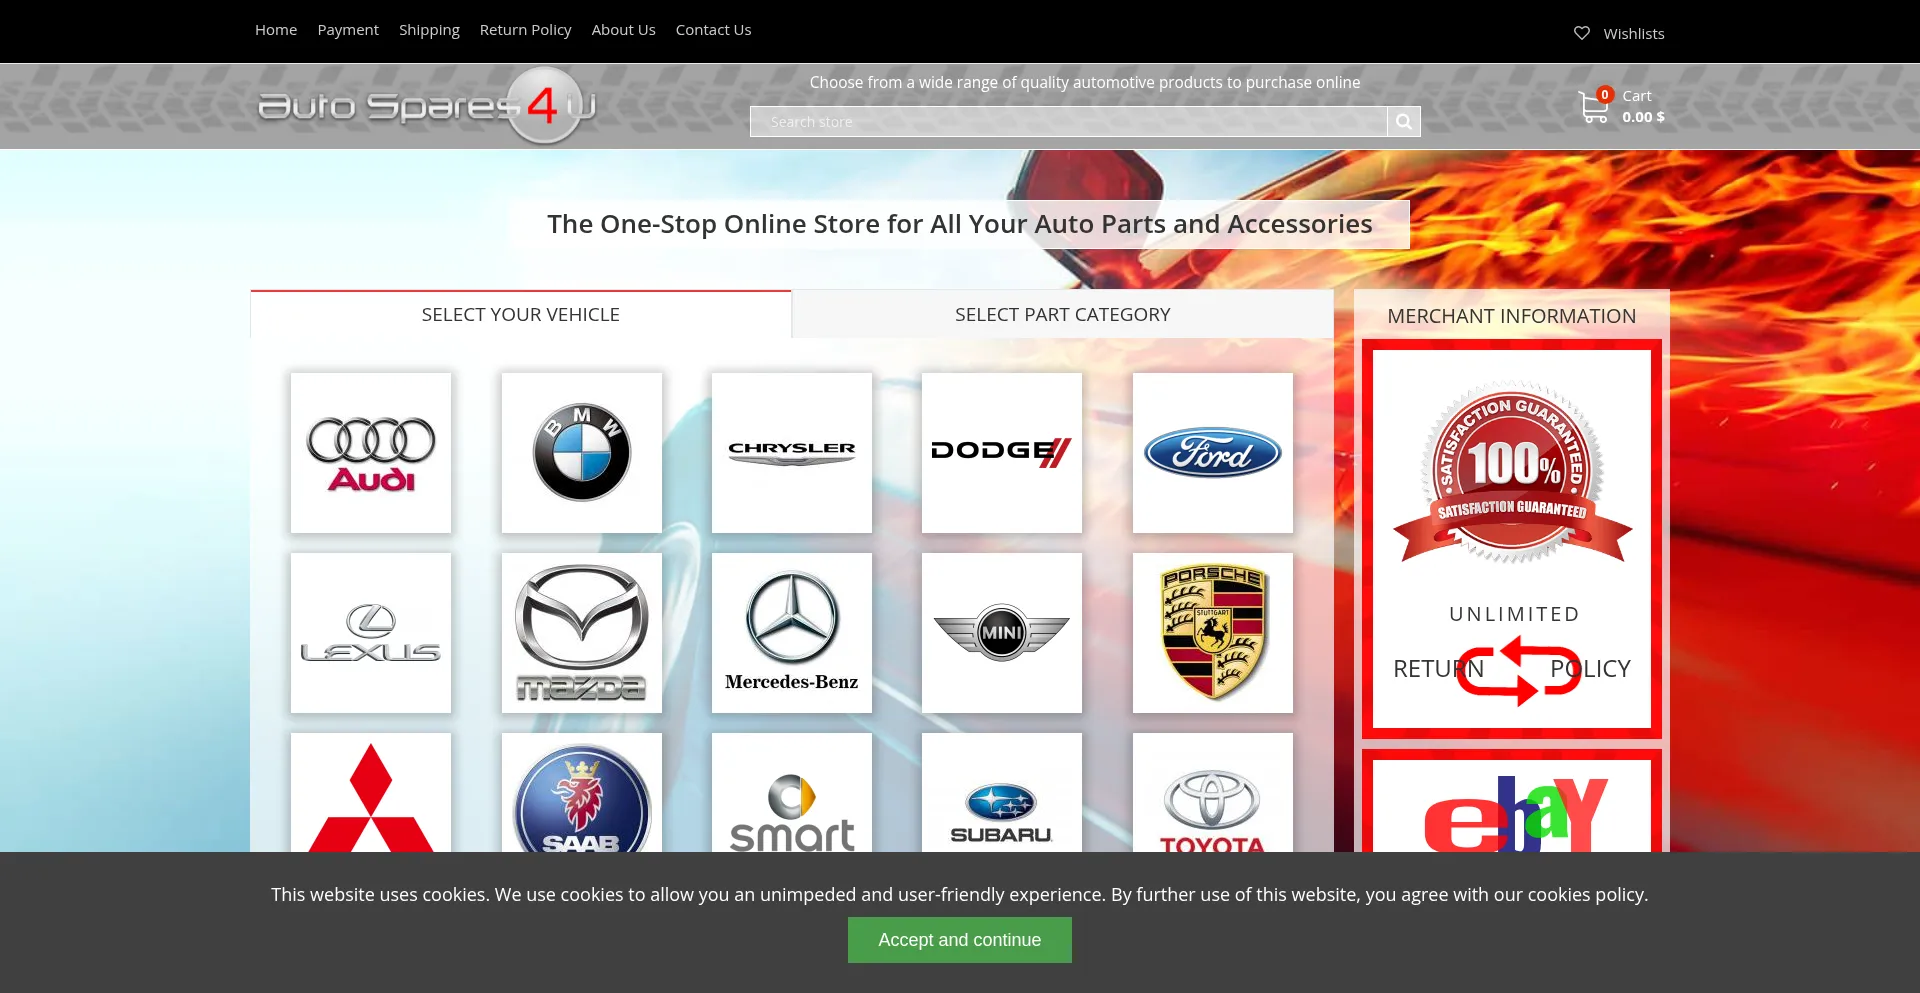This screenshot has width=1920, height=993.
Task: Select the Audi brand logo
Action: 371,453
